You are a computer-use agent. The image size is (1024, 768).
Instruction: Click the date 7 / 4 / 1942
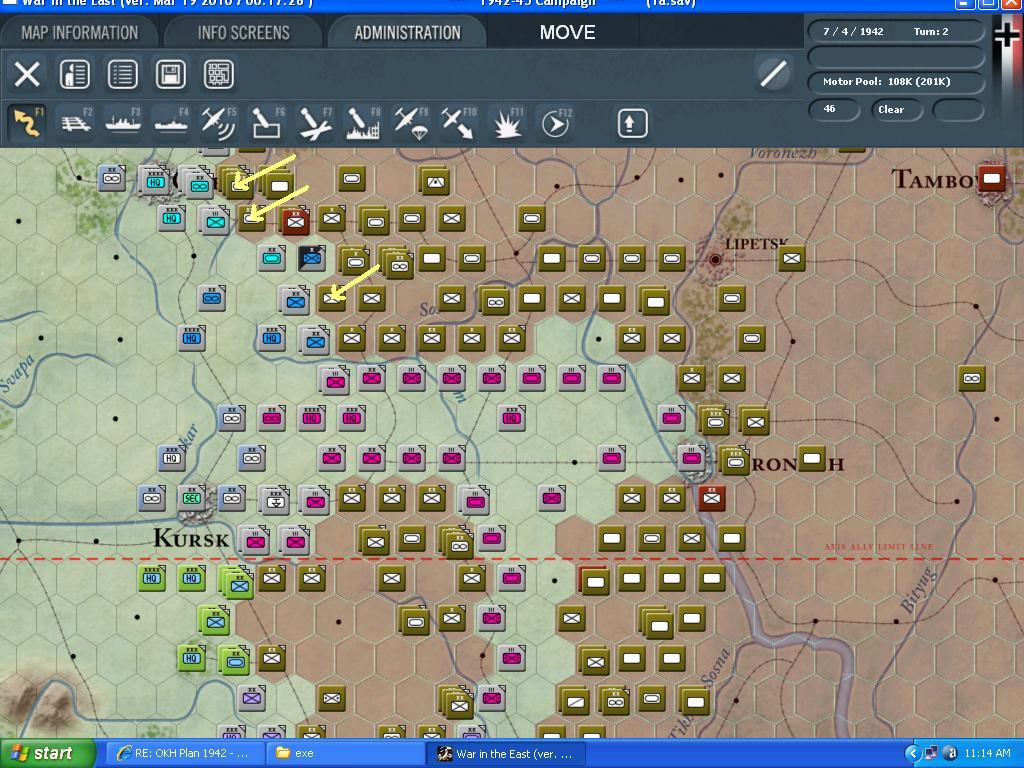tap(853, 31)
